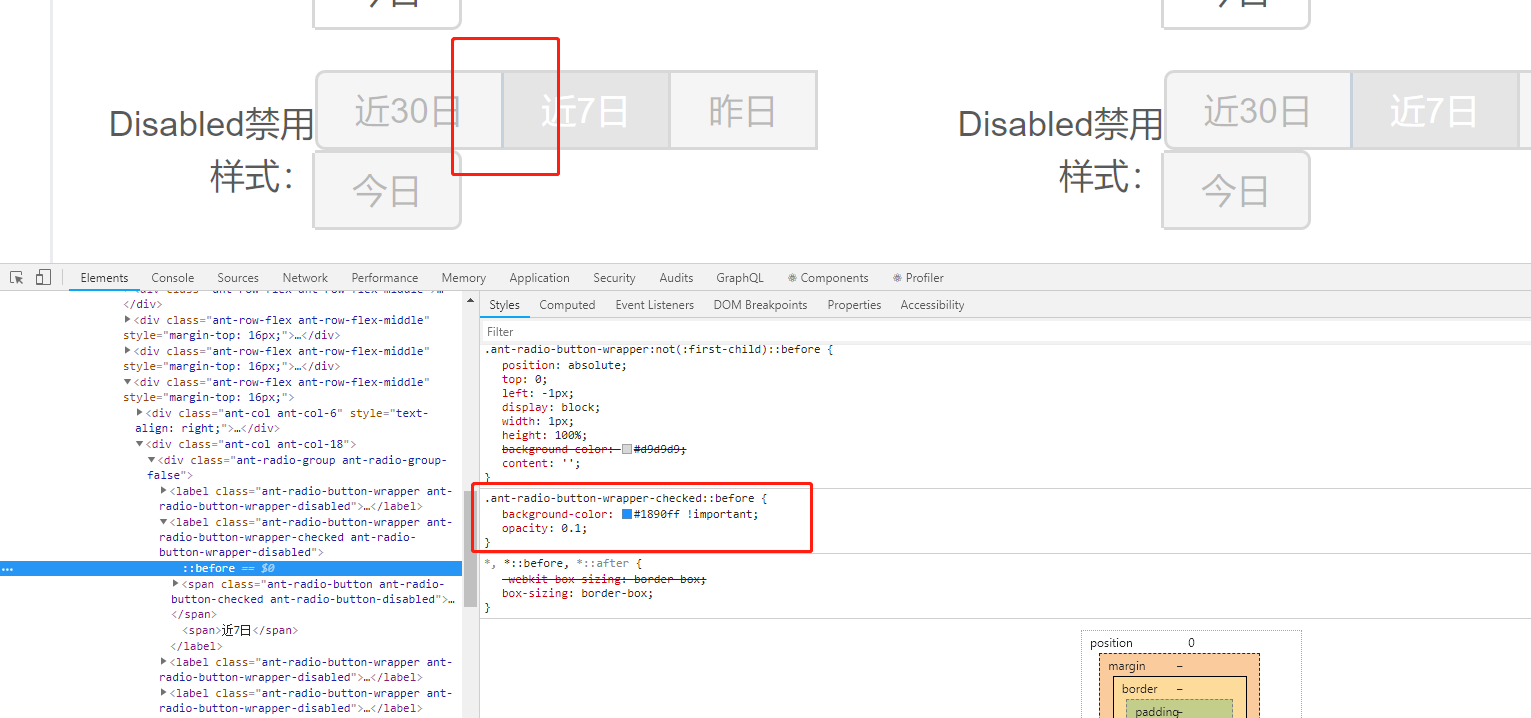Switch to the Properties sidebar tab

click(854, 305)
